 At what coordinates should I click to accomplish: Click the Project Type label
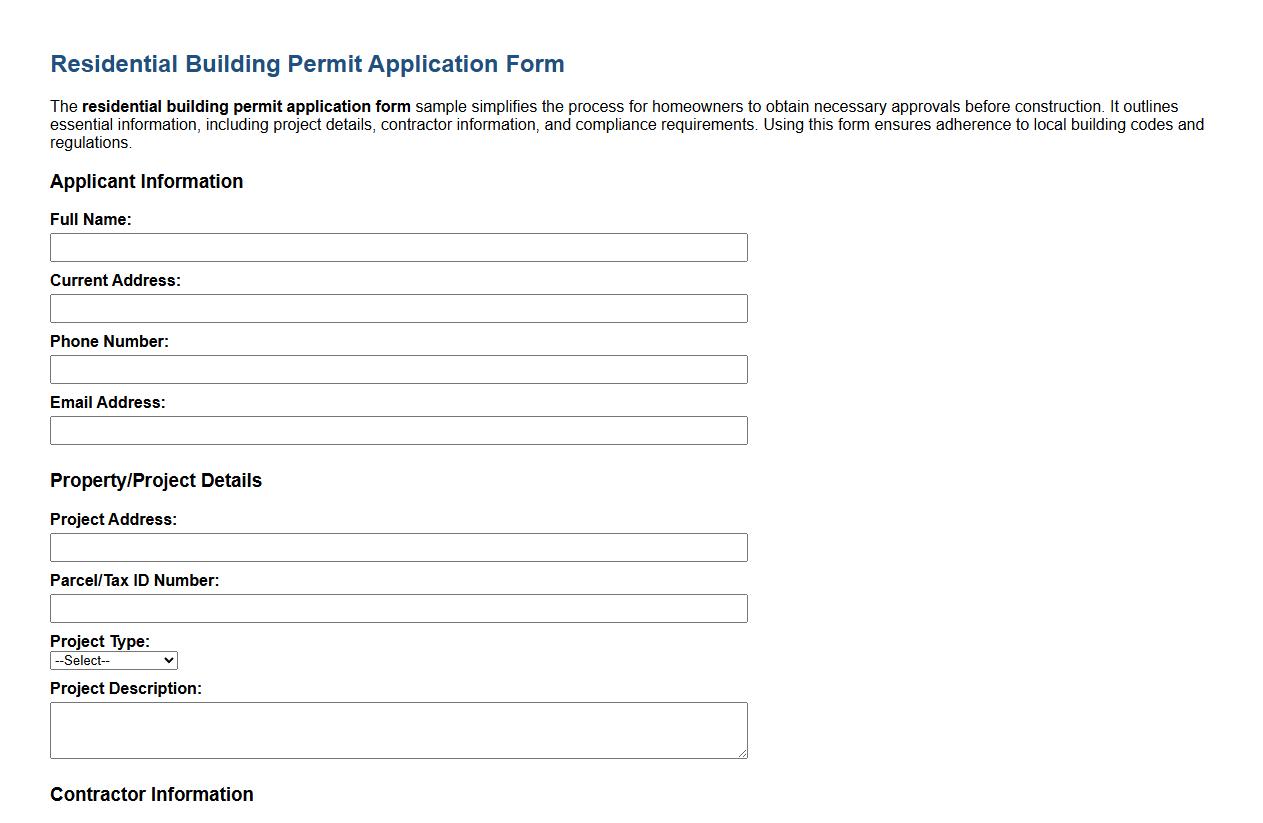tap(99, 641)
